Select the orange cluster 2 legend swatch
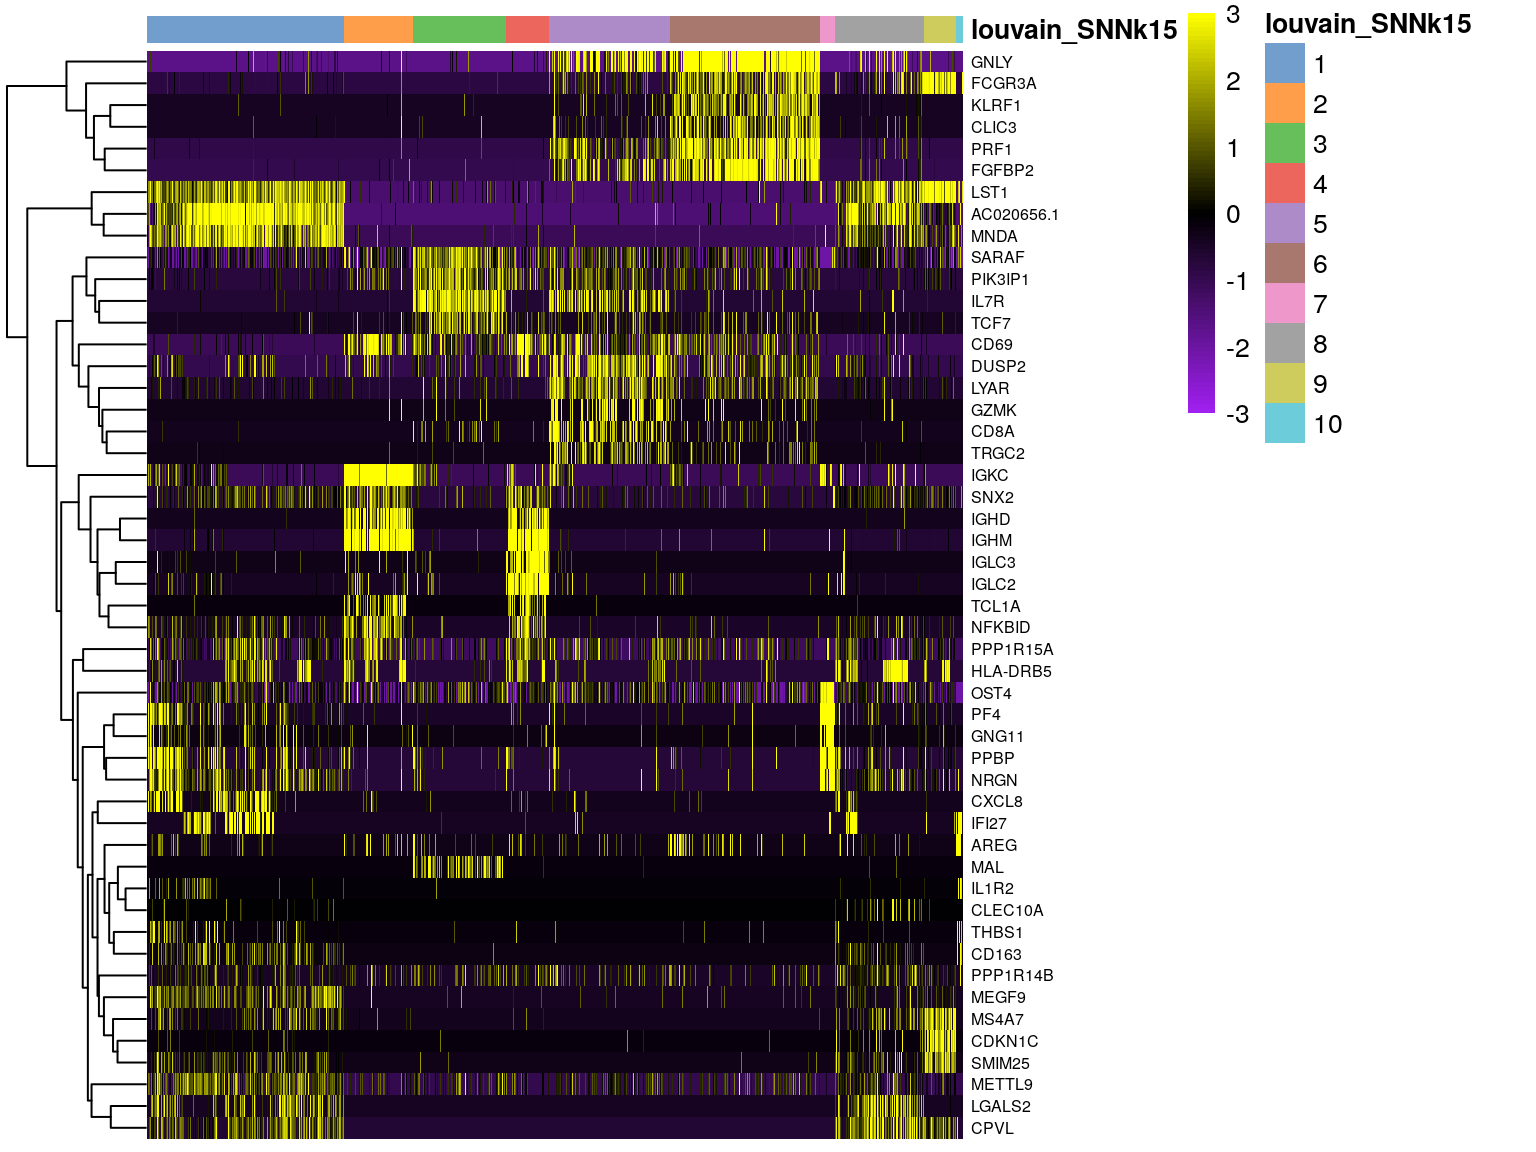 (1284, 103)
